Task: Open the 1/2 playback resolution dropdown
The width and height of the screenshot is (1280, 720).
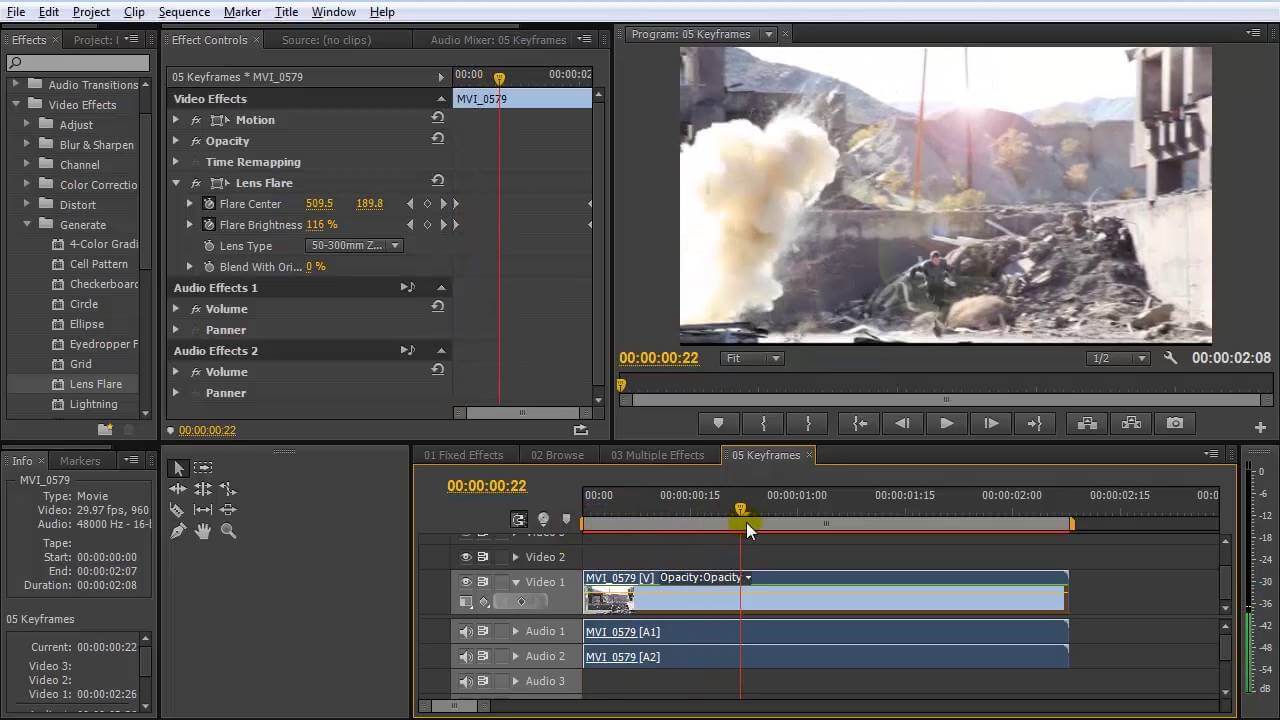Action: pos(1118,358)
